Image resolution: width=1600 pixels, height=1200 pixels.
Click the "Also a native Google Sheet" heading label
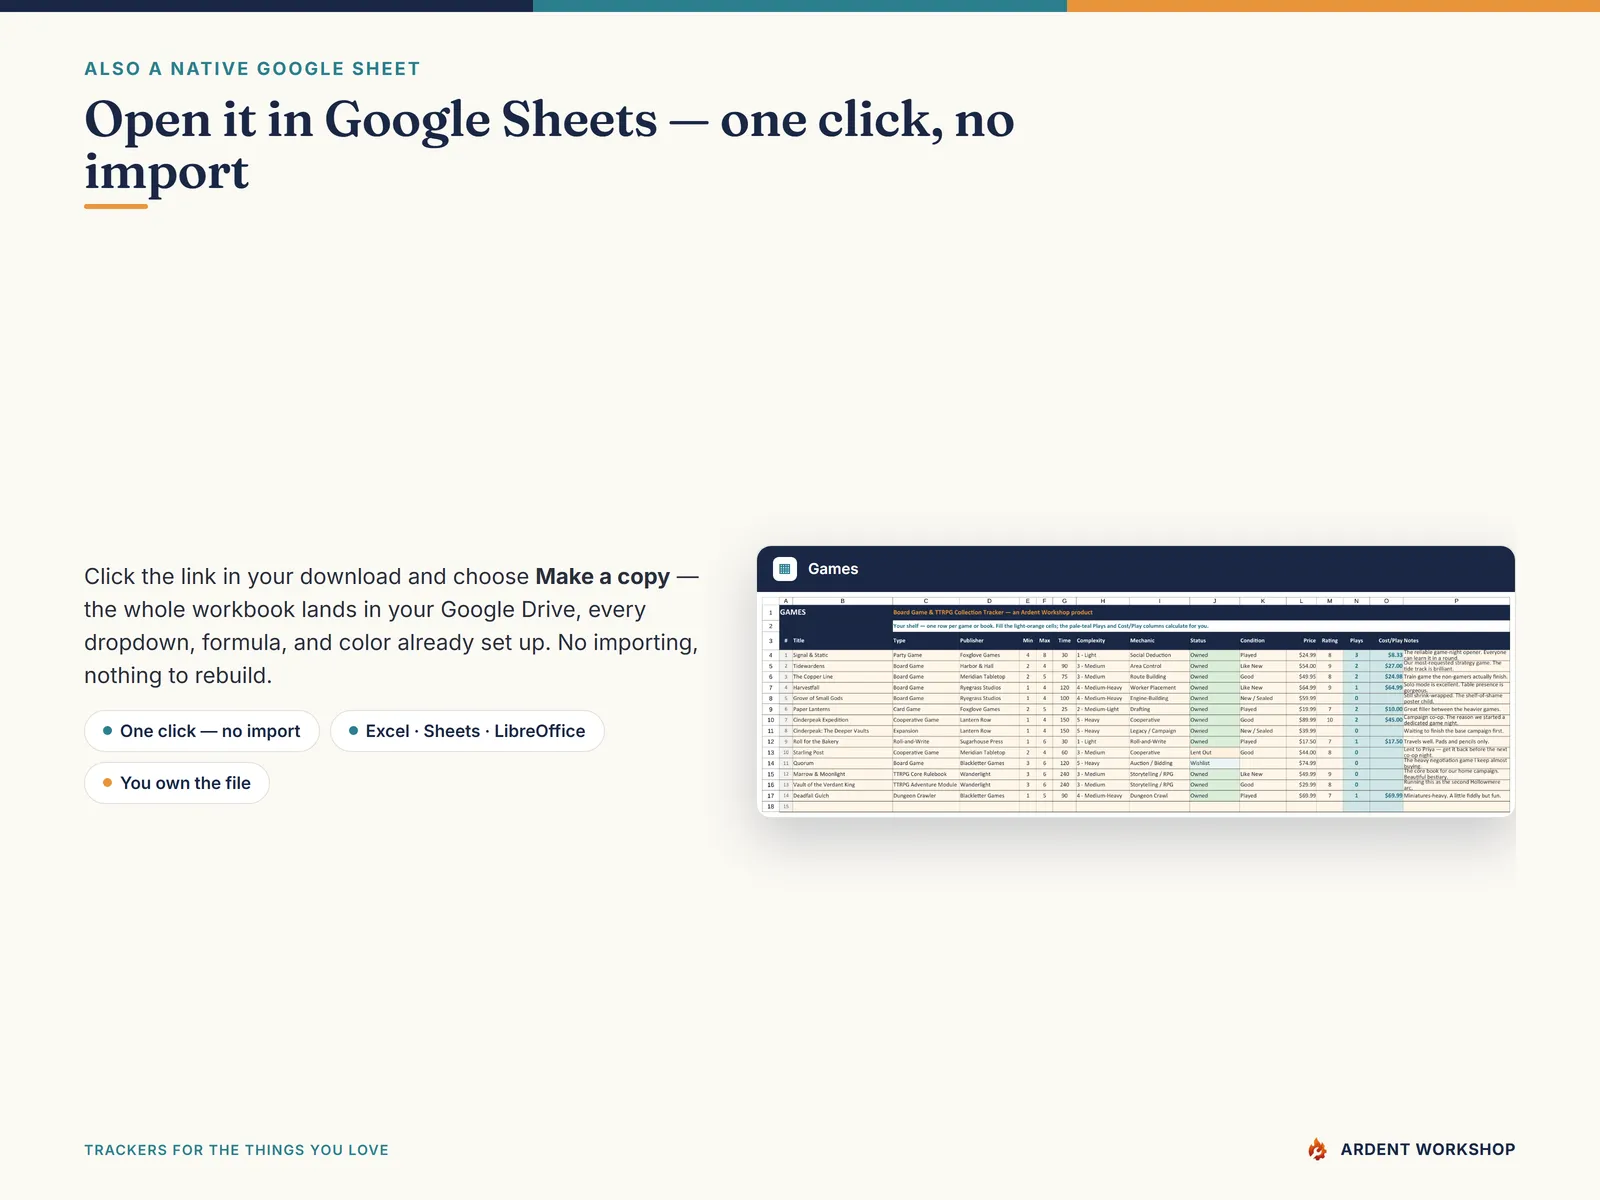point(252,69)
